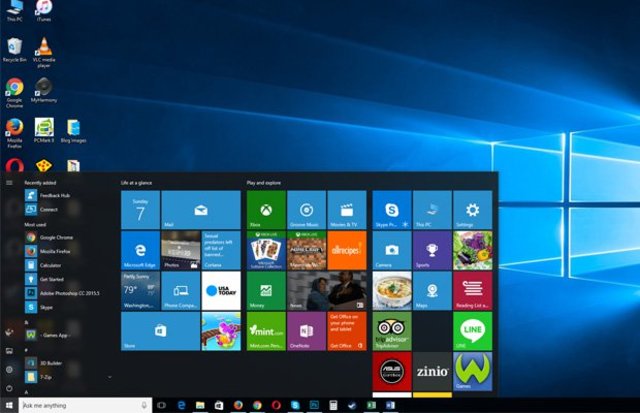Open the Cortana news tile
Viewport: 640px width, 413px height.
coord(221,250)
